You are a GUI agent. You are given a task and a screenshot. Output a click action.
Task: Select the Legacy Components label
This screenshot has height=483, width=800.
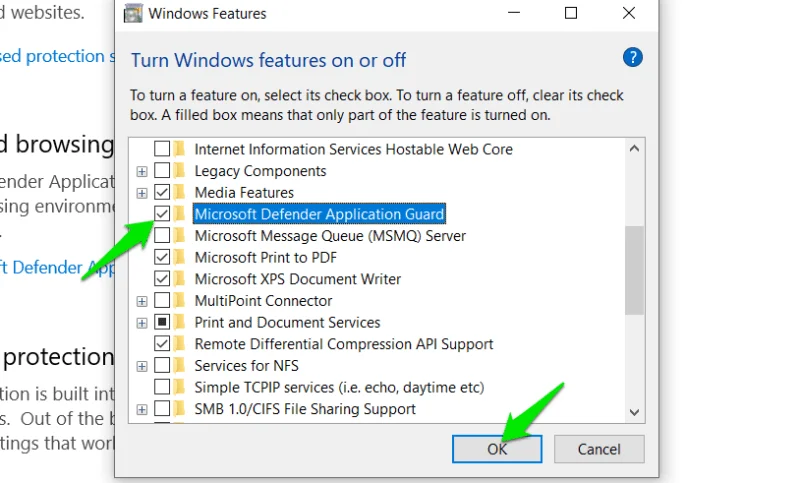click(260, 170)
